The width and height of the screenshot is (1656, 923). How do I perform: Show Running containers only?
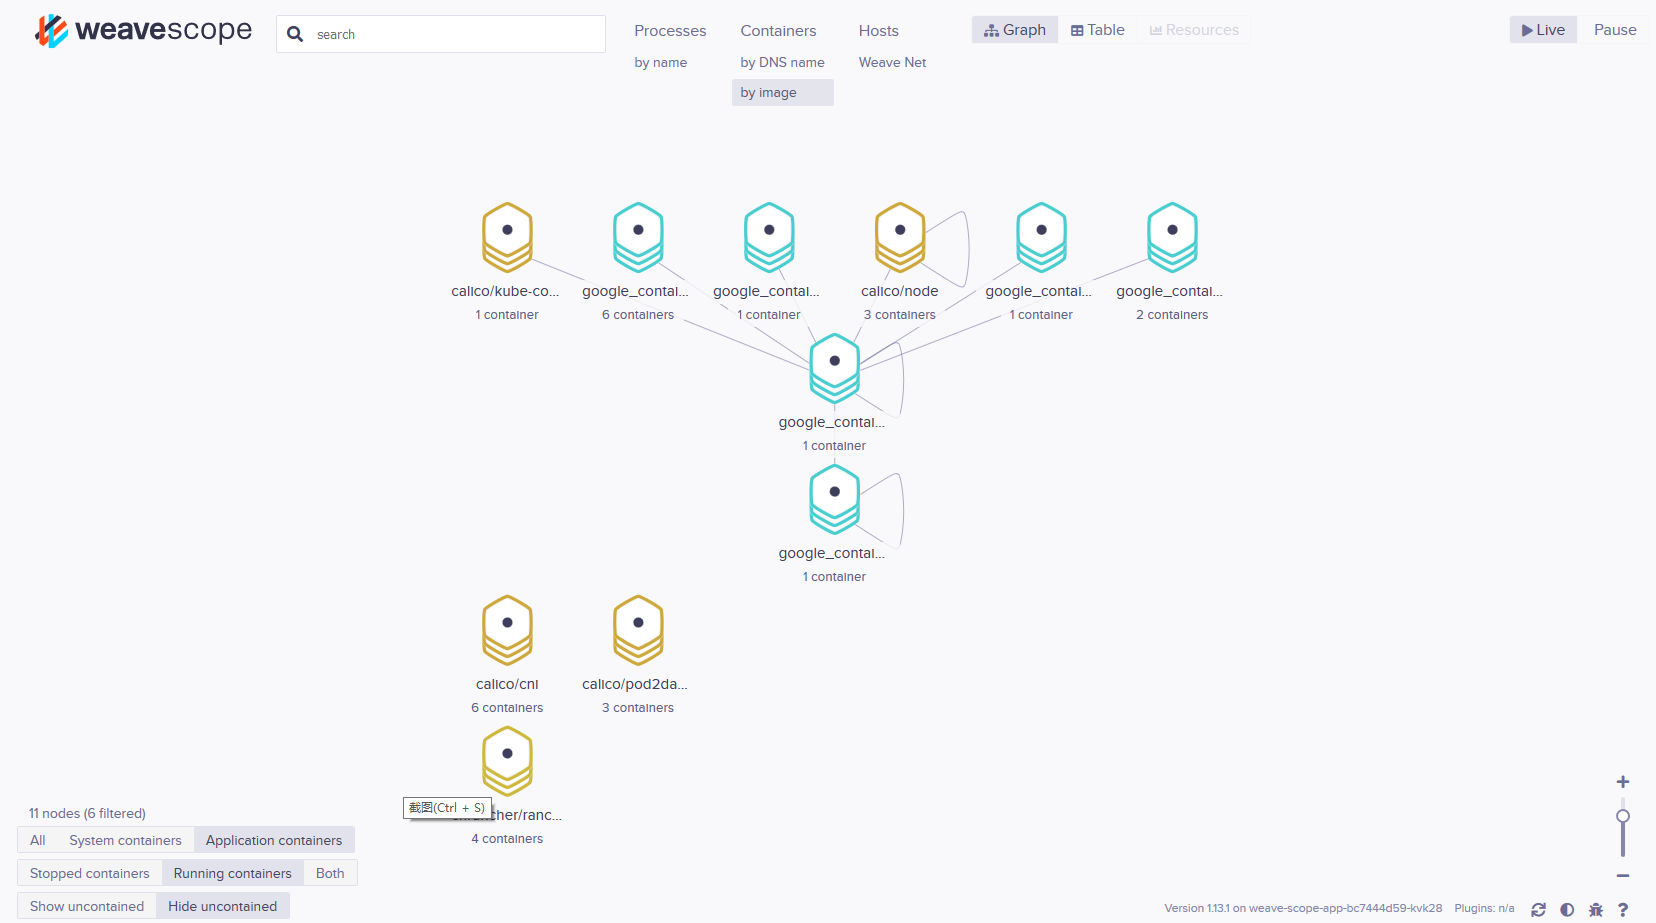(233, 873)
